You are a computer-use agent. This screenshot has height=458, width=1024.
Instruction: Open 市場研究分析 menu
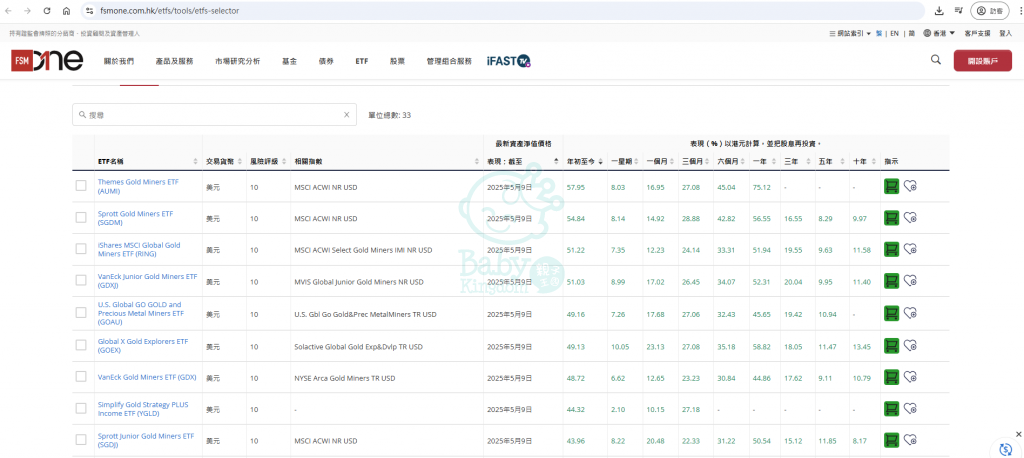click(238, 61)
